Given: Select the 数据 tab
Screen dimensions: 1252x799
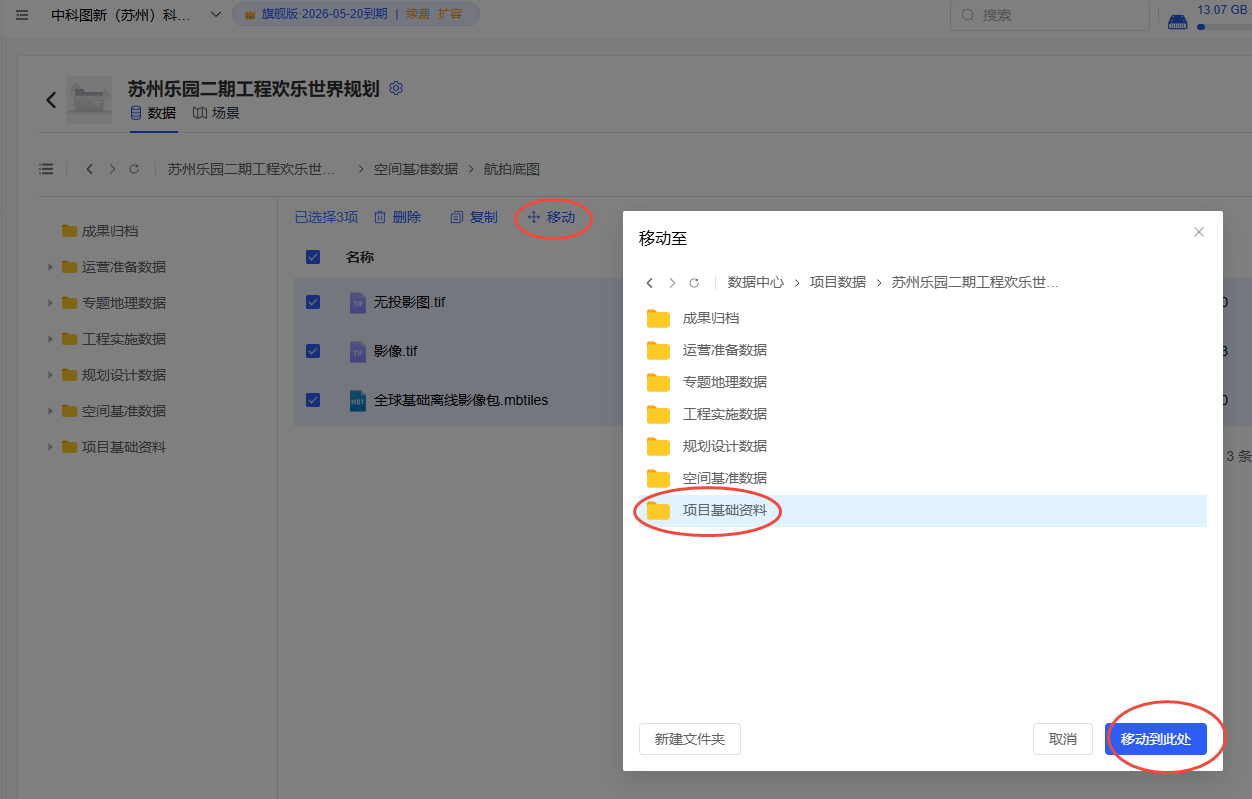Looking at the screenshot, I should [x=153, y=113].
